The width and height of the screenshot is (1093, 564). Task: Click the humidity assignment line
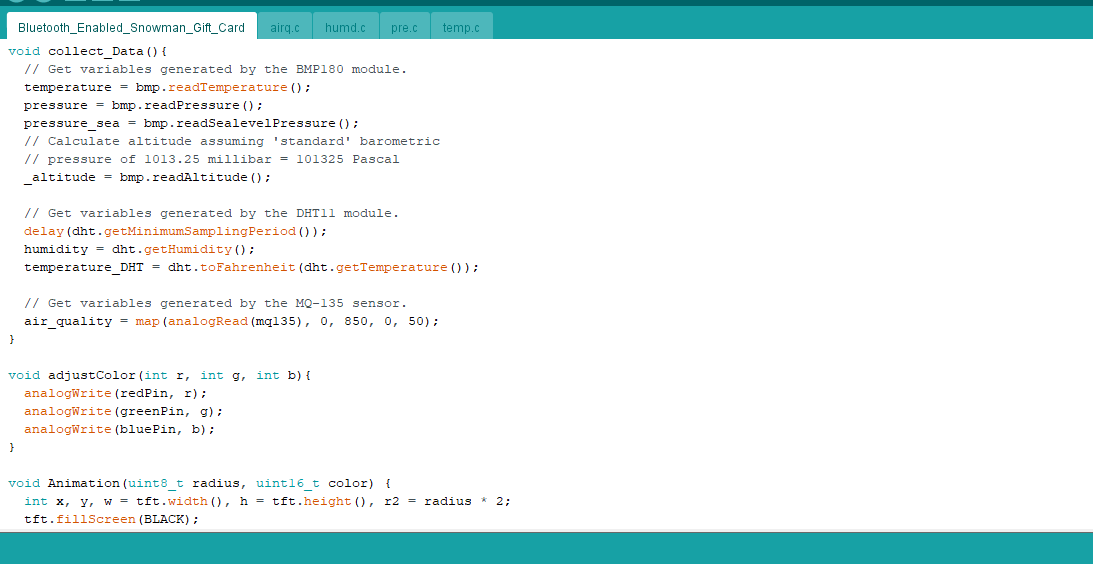click(x=140, y=249)
